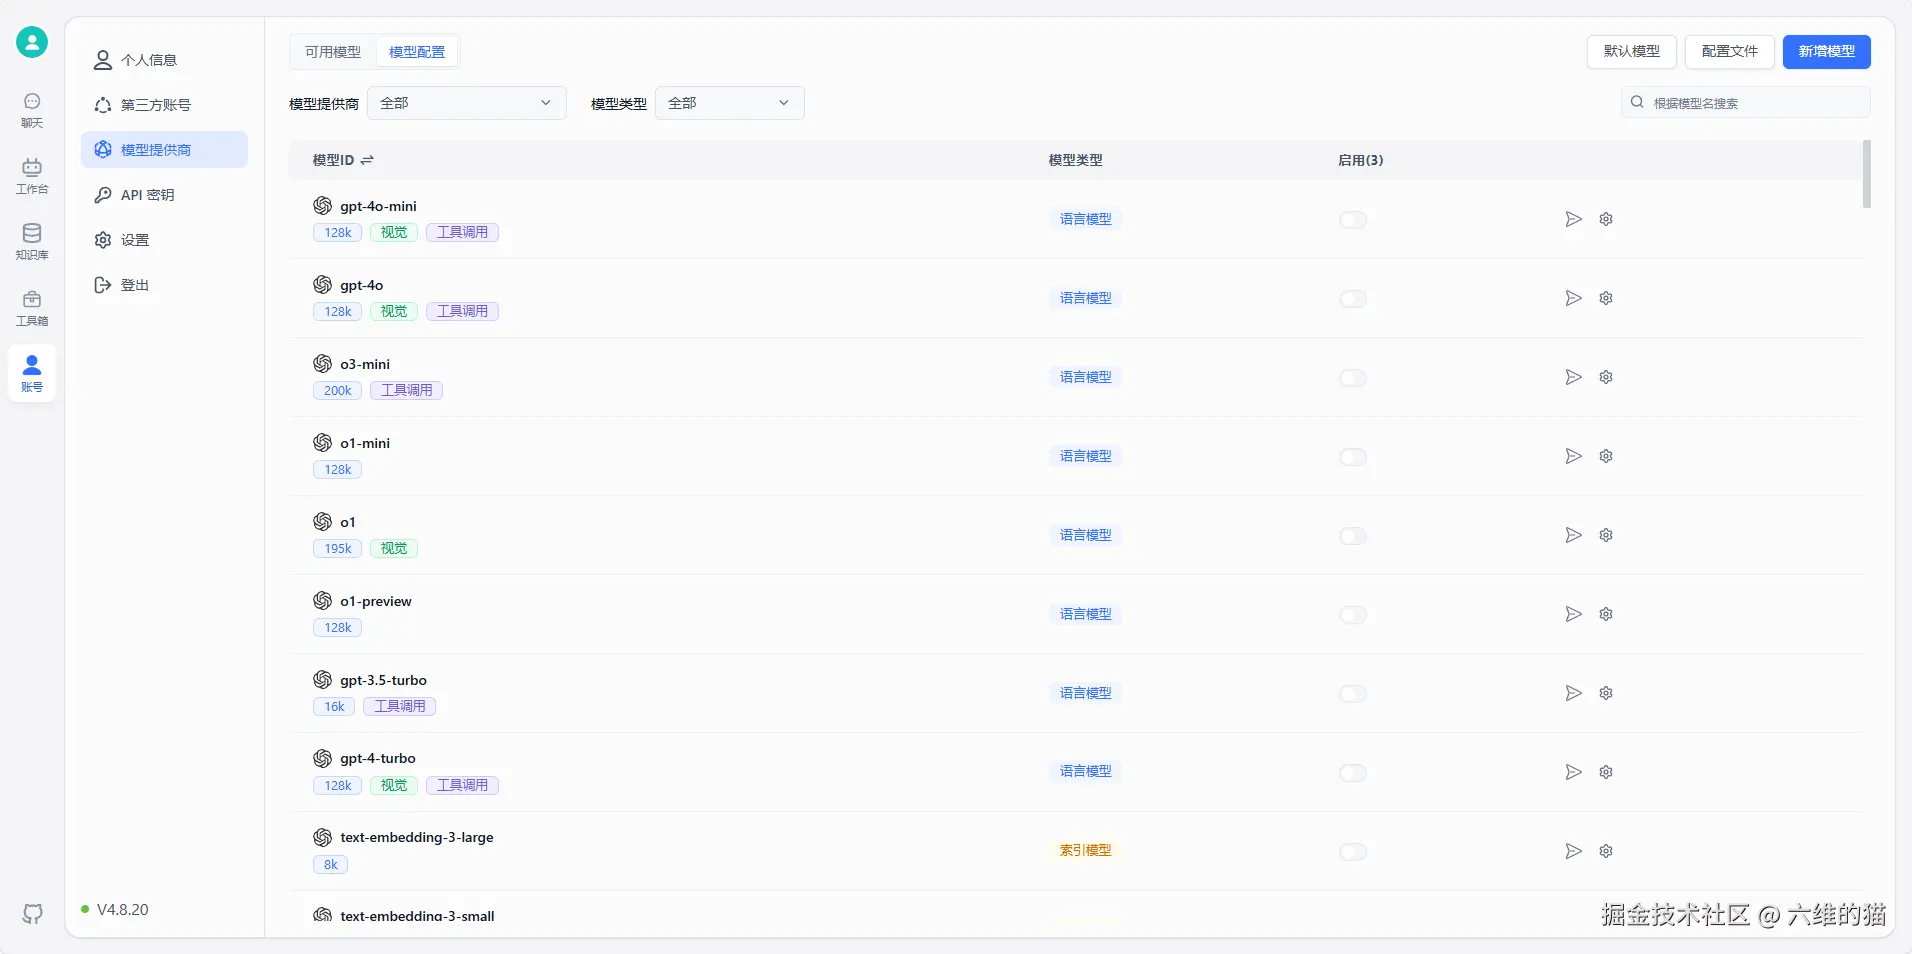Run the test icon for o1-preview
This screenshot has height=954, width=1912.
tap(1573, 614)
